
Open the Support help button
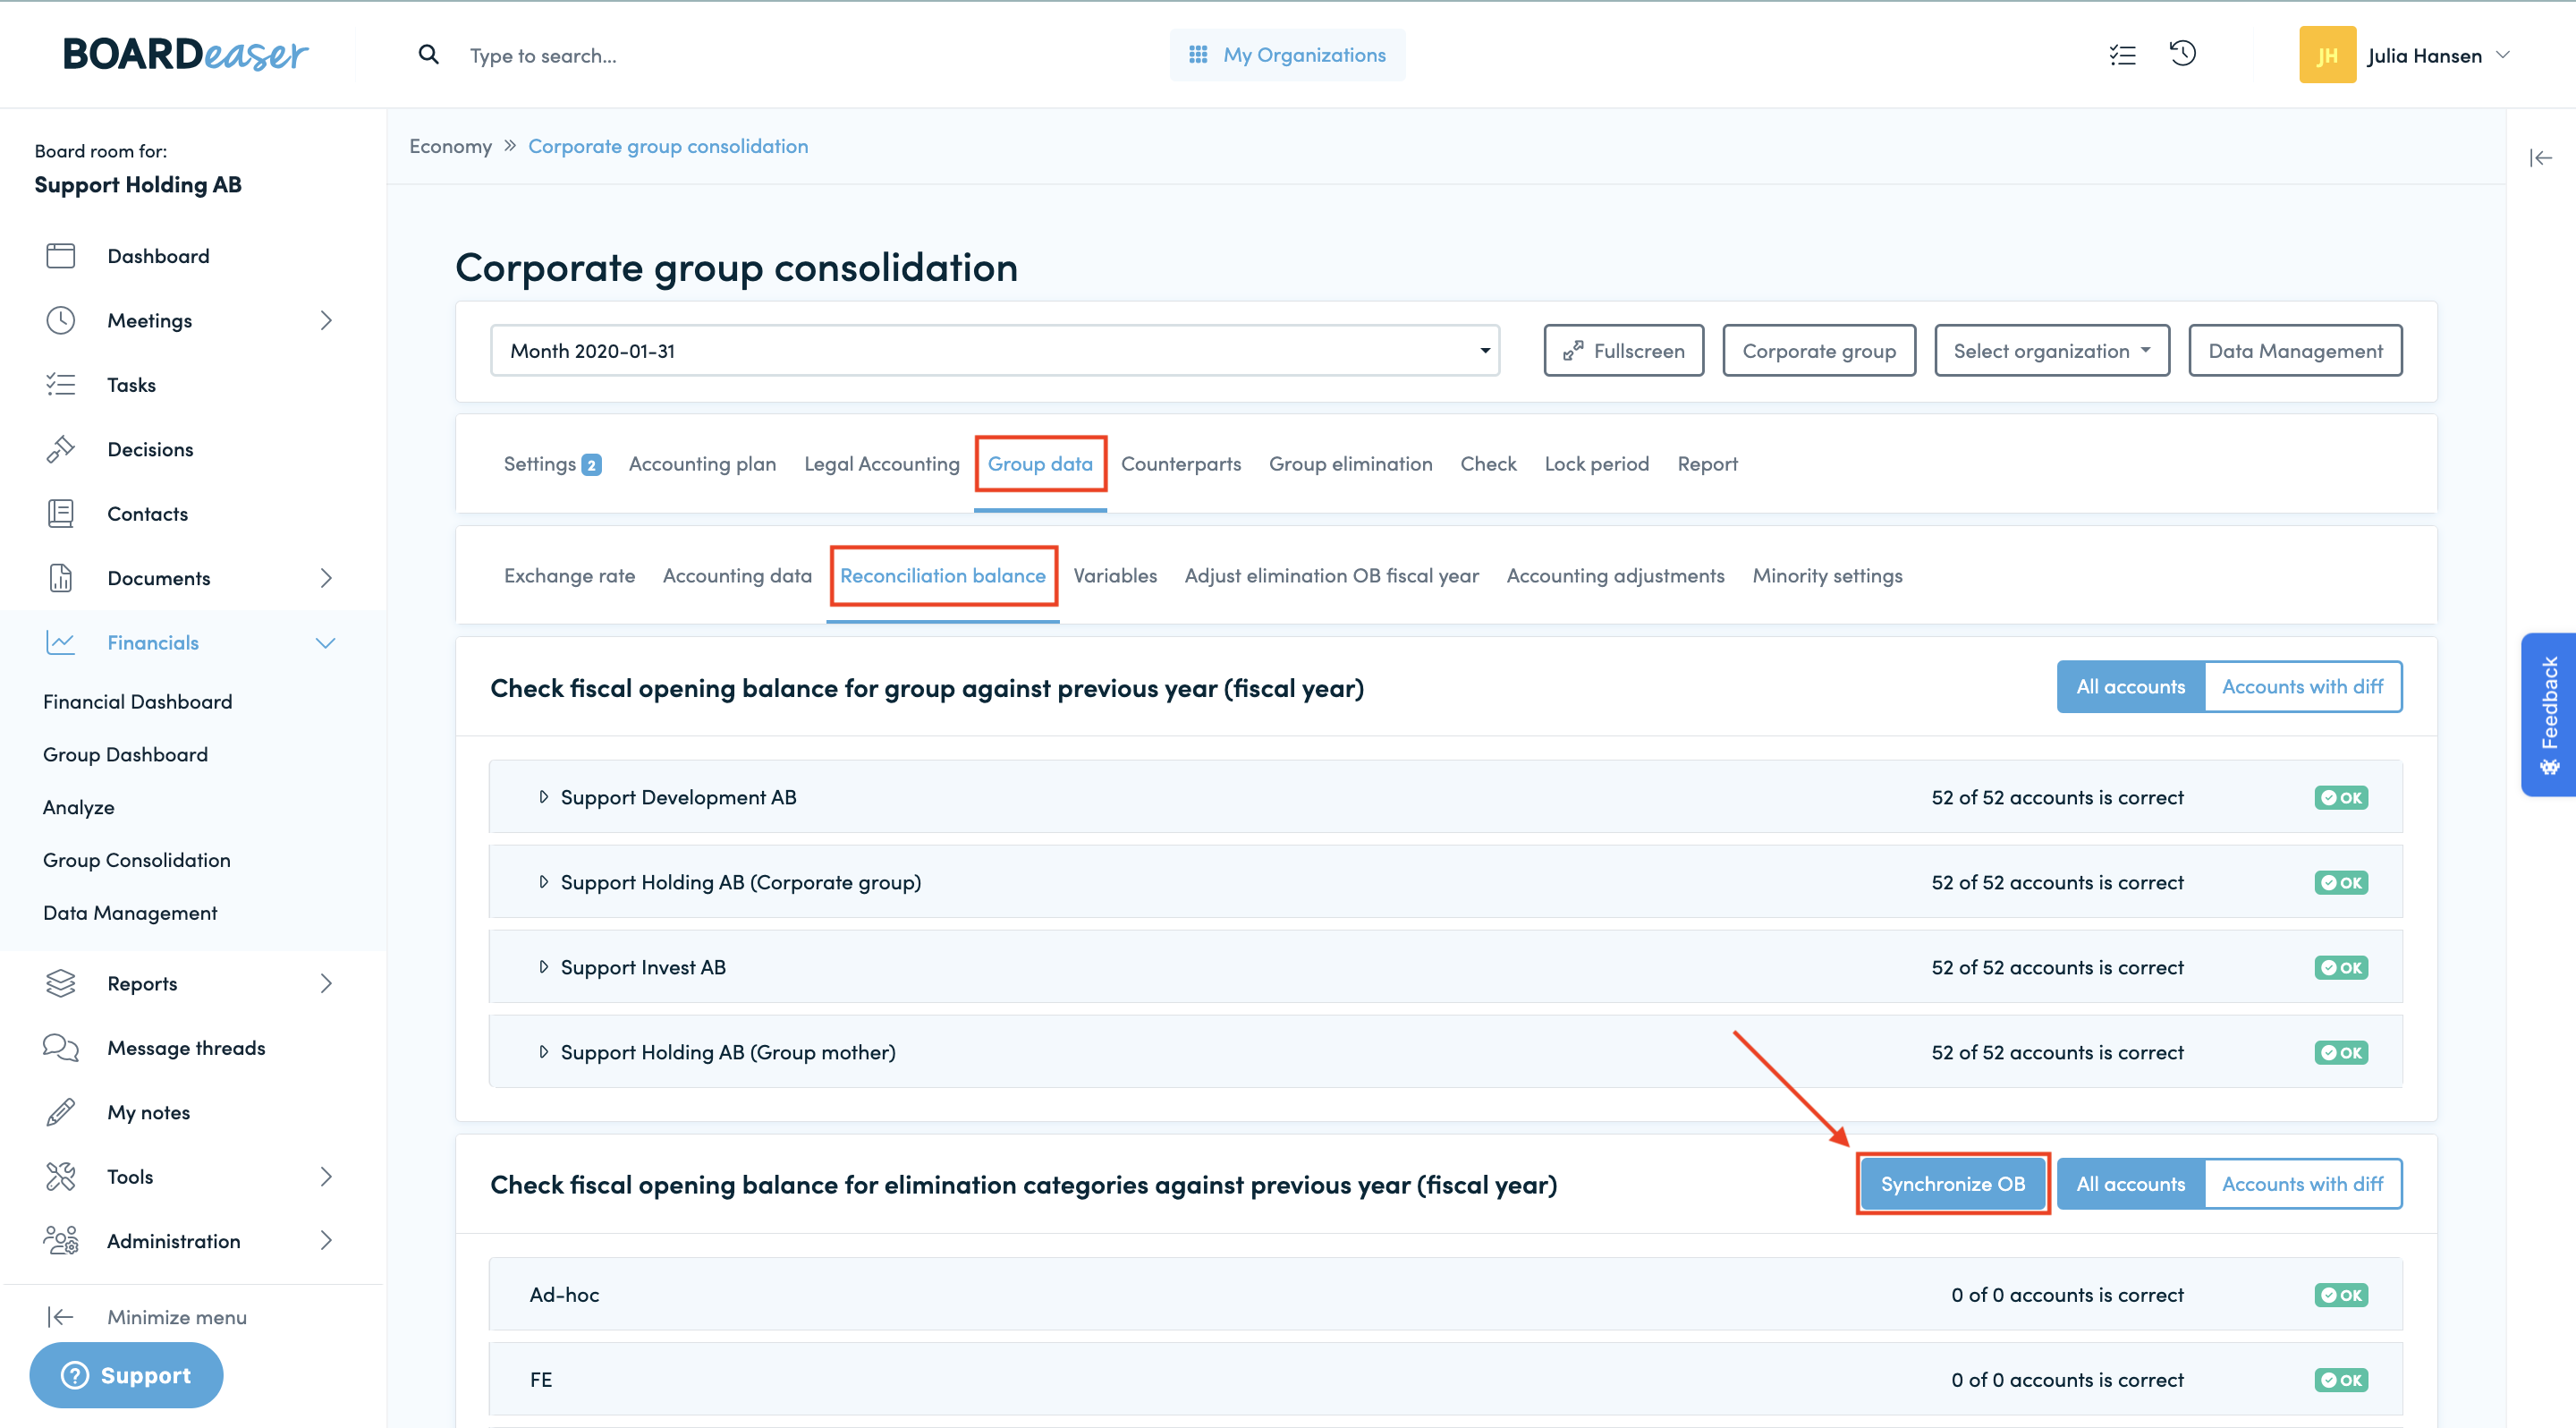[x=126, y=1375]
